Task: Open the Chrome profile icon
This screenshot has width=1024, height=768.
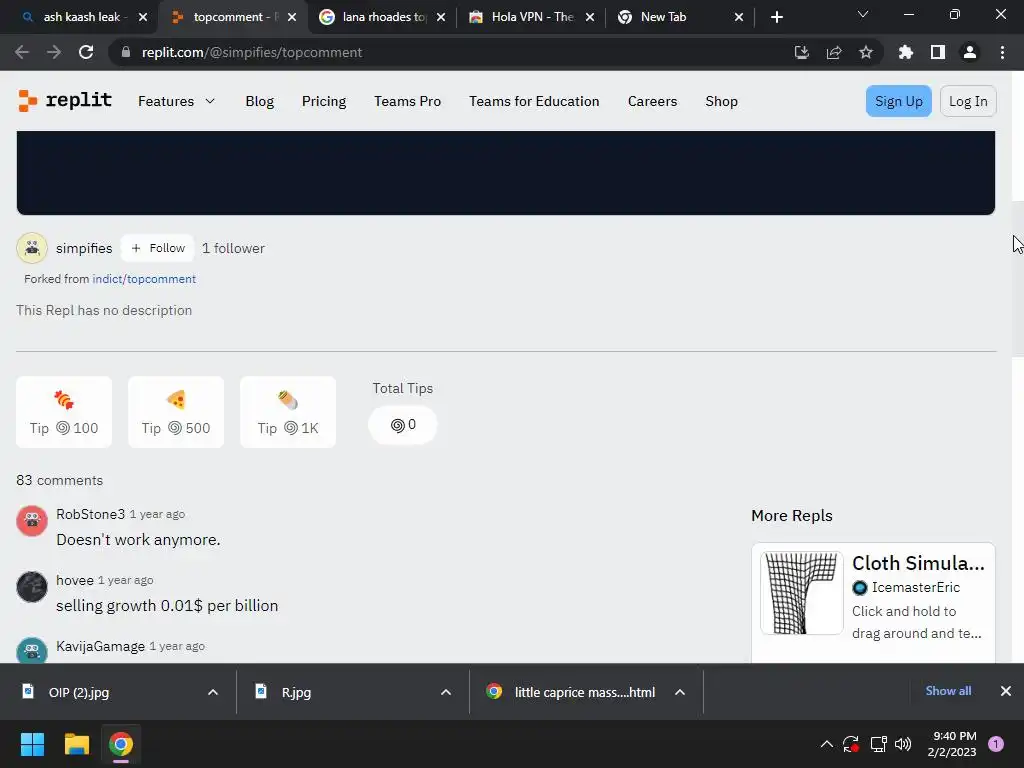Action: 970,52
